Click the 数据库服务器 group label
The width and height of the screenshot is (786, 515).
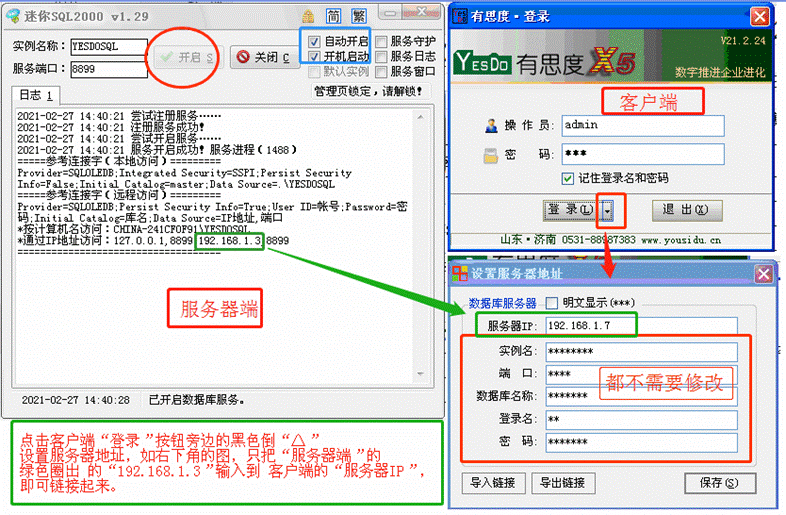point(502,303)
